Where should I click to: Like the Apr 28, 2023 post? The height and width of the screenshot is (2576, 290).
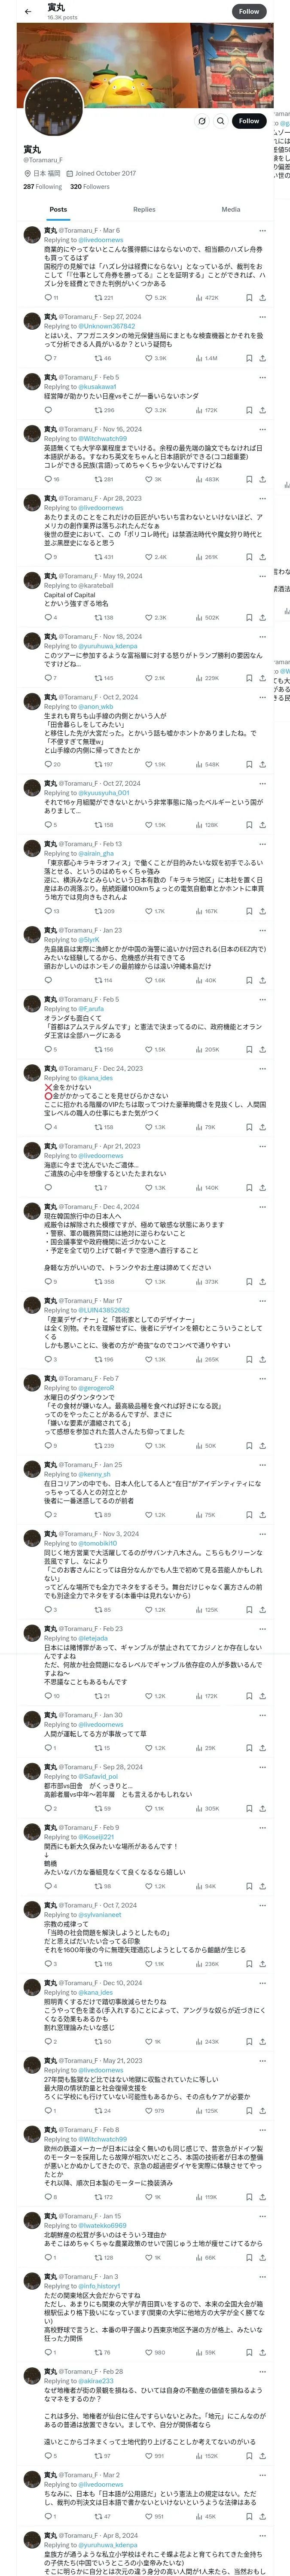(149, 557)
